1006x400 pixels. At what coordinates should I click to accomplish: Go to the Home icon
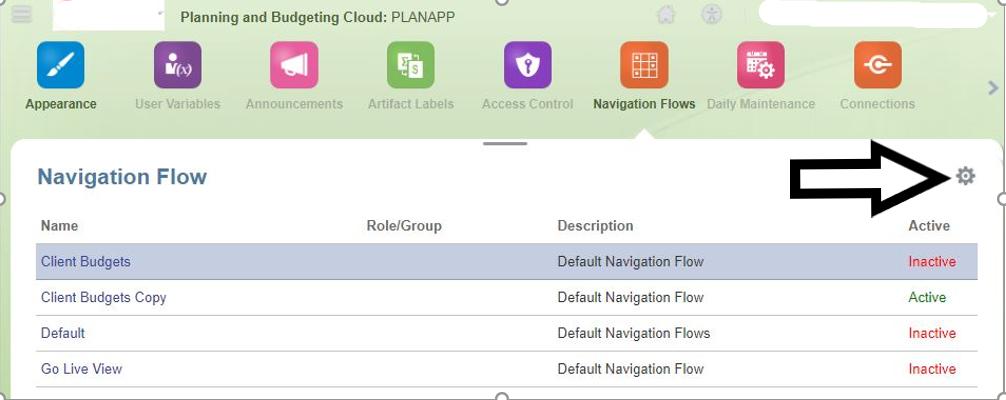coord(667,14)
